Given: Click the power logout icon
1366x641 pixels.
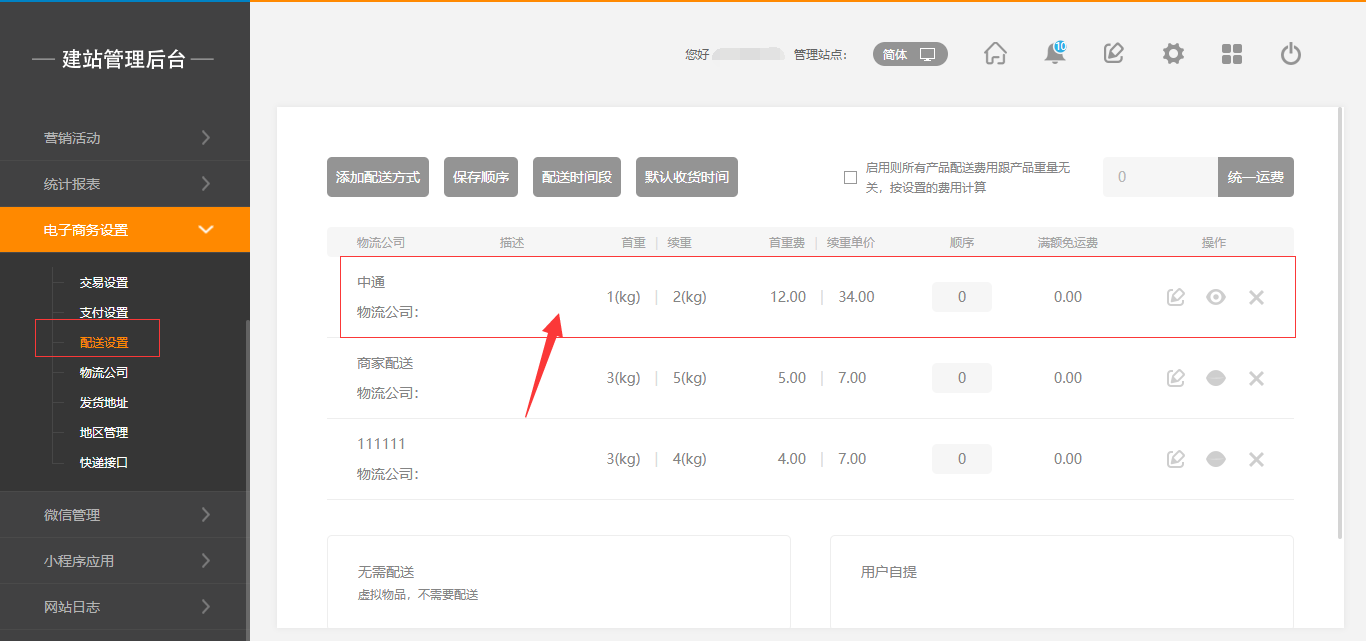Looking at the screenshot, I should tap(1291, 54).
